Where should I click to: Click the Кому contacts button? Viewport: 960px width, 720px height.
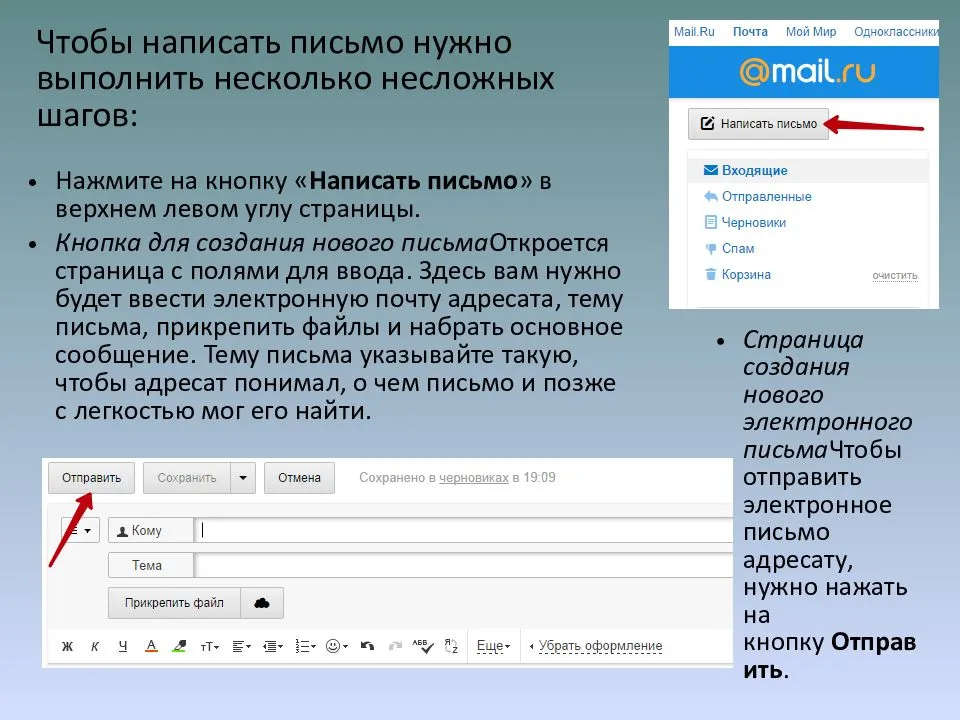pyautogui.click(x=151, y=530)
